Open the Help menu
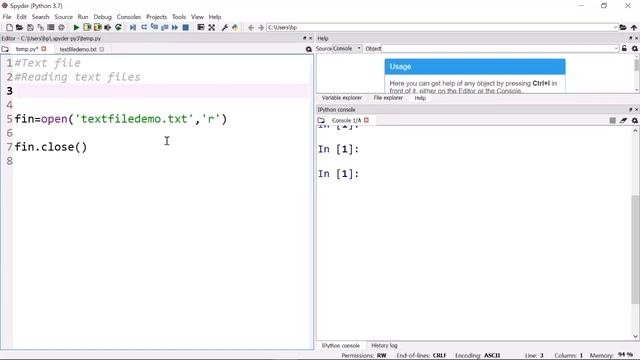This screenshot has height=360, width=640. [215, 17]
